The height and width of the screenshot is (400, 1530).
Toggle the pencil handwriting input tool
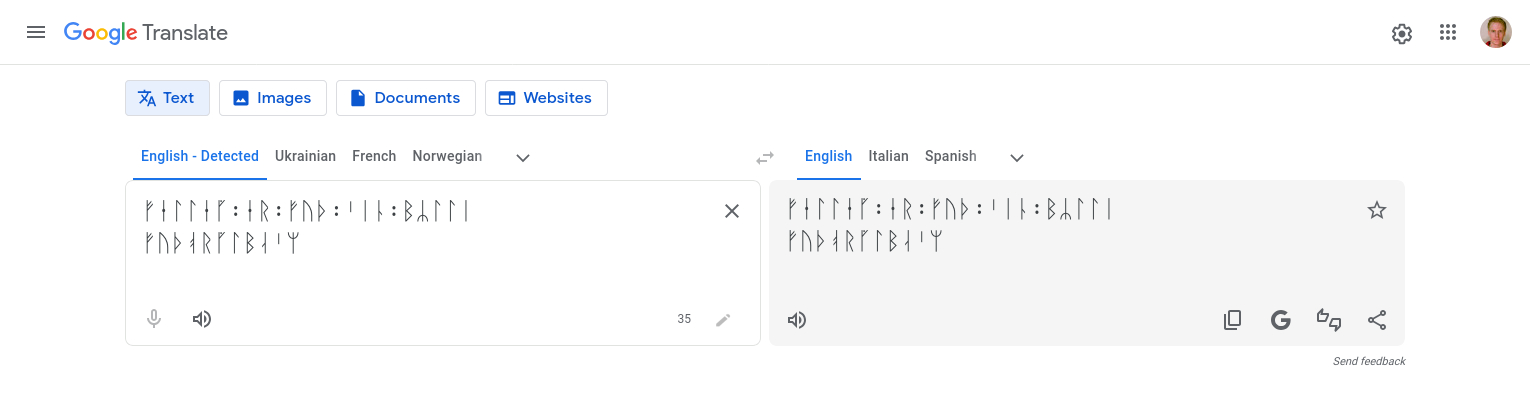[x=723, y=320]
